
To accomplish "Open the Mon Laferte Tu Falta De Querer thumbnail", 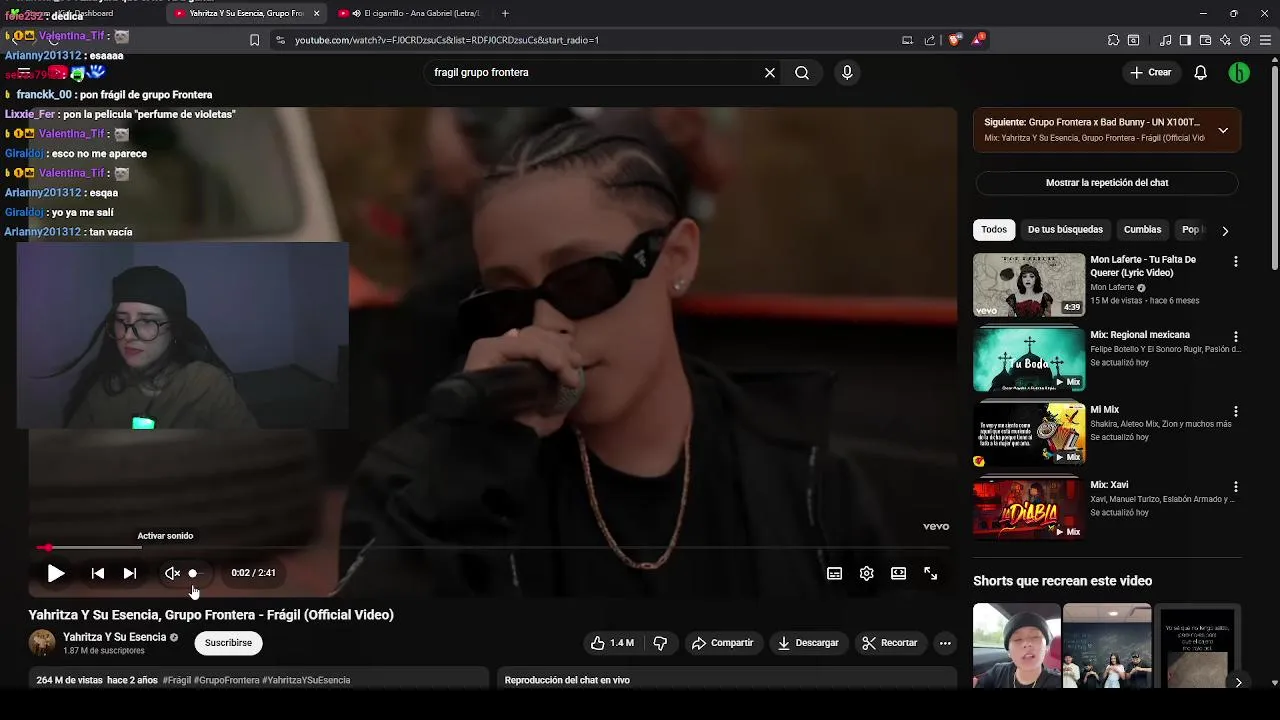I will click(x=1029, y=285).
